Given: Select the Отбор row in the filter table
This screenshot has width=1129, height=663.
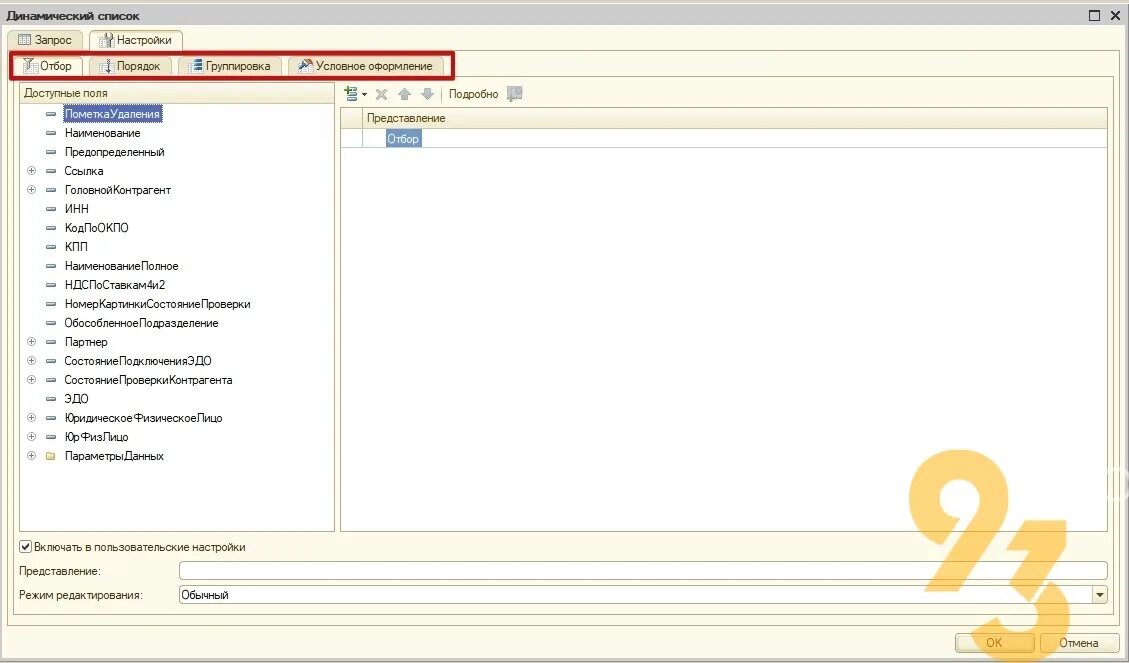Looking at the screenshot, I should click(x=724, y=139).
